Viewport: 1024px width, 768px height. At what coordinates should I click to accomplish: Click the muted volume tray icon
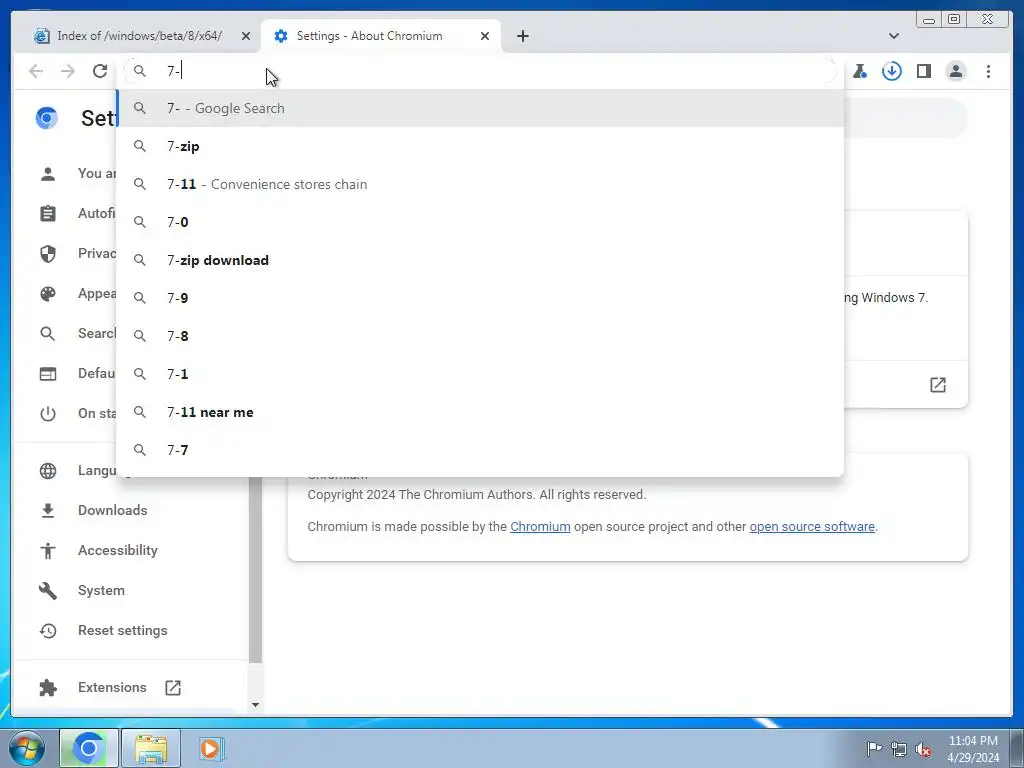tap(923, 749)
